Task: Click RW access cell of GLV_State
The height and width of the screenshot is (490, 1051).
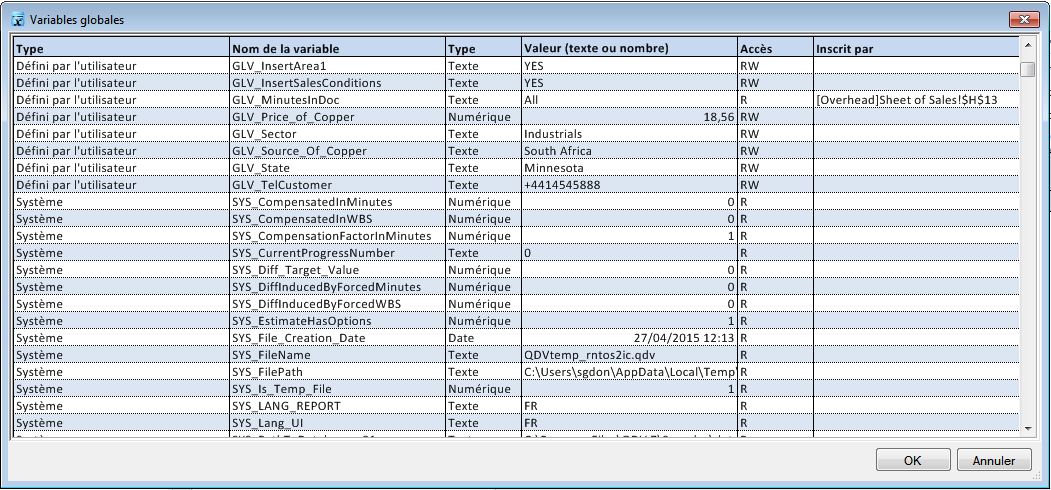Action: point(776,168)
